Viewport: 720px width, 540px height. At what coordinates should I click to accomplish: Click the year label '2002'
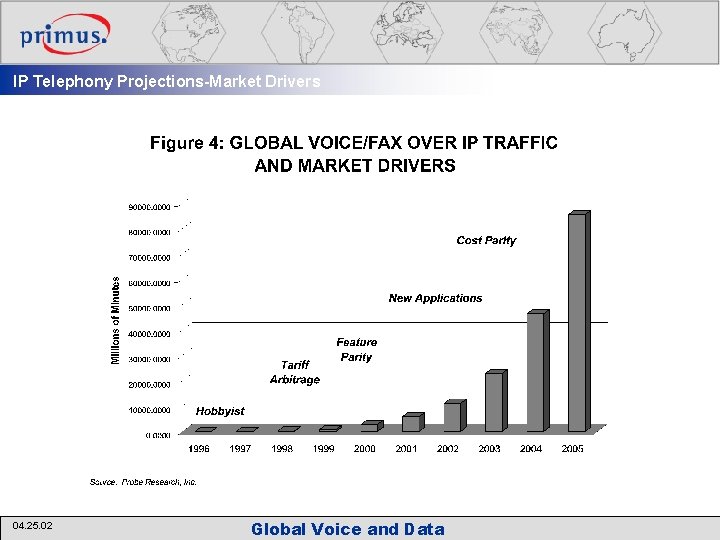coord(447,449)
